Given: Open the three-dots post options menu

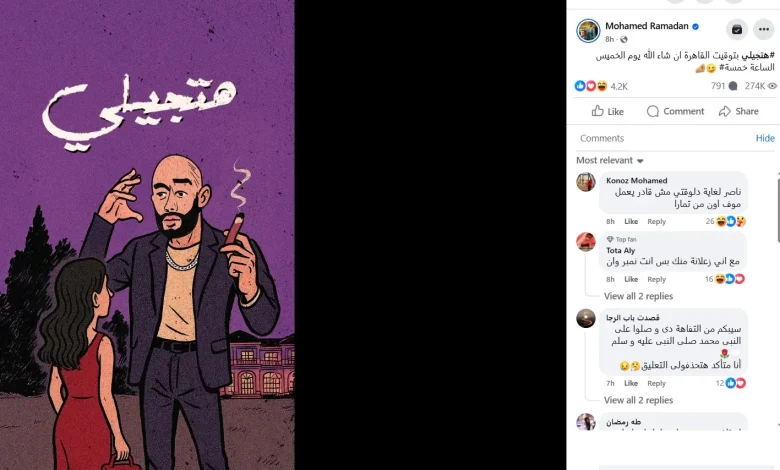Looking at the screenshot, I should click(764, 30).
